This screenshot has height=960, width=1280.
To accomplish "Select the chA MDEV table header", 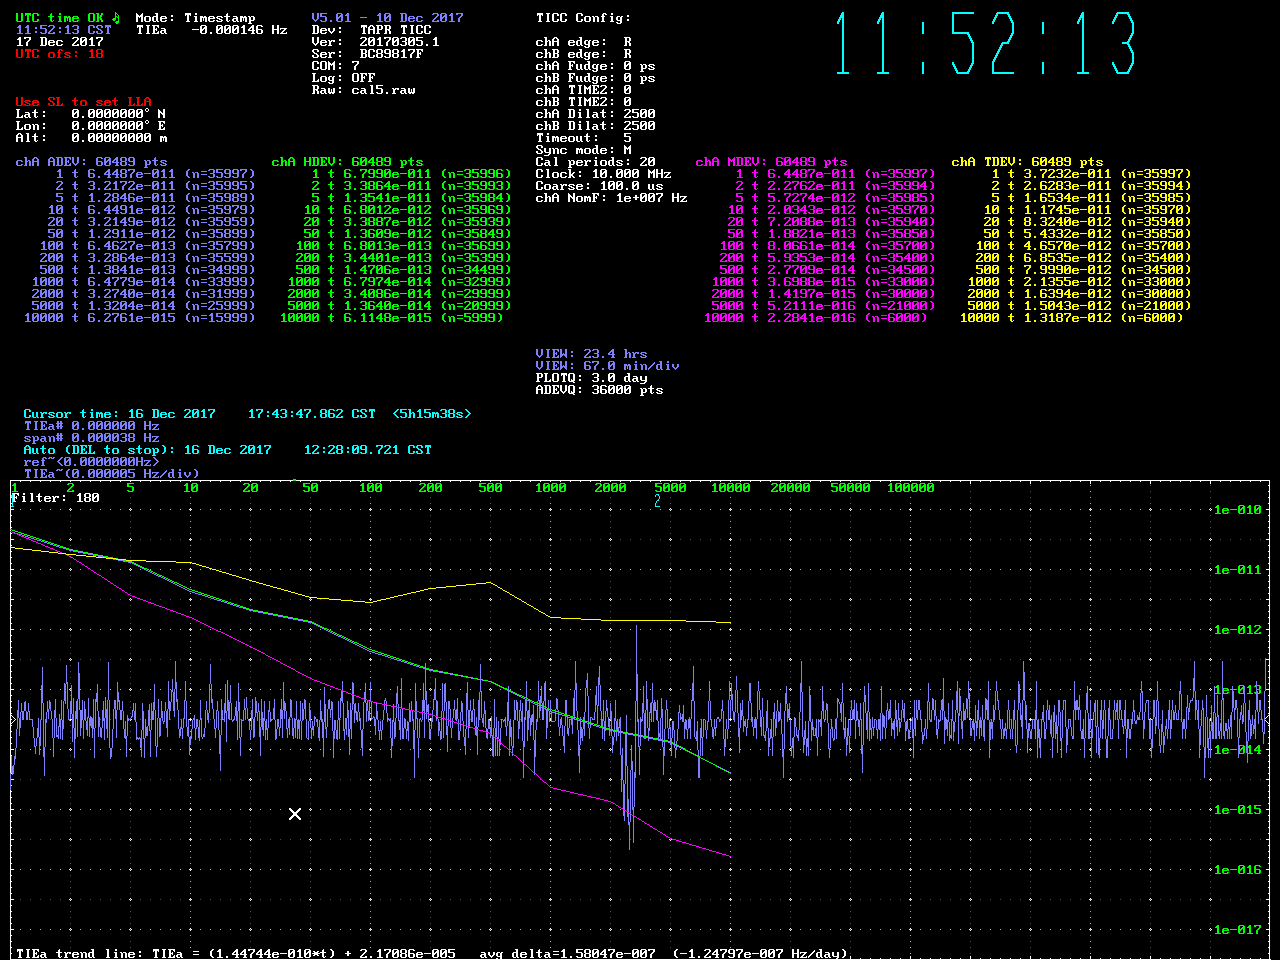I will (771, 162).
